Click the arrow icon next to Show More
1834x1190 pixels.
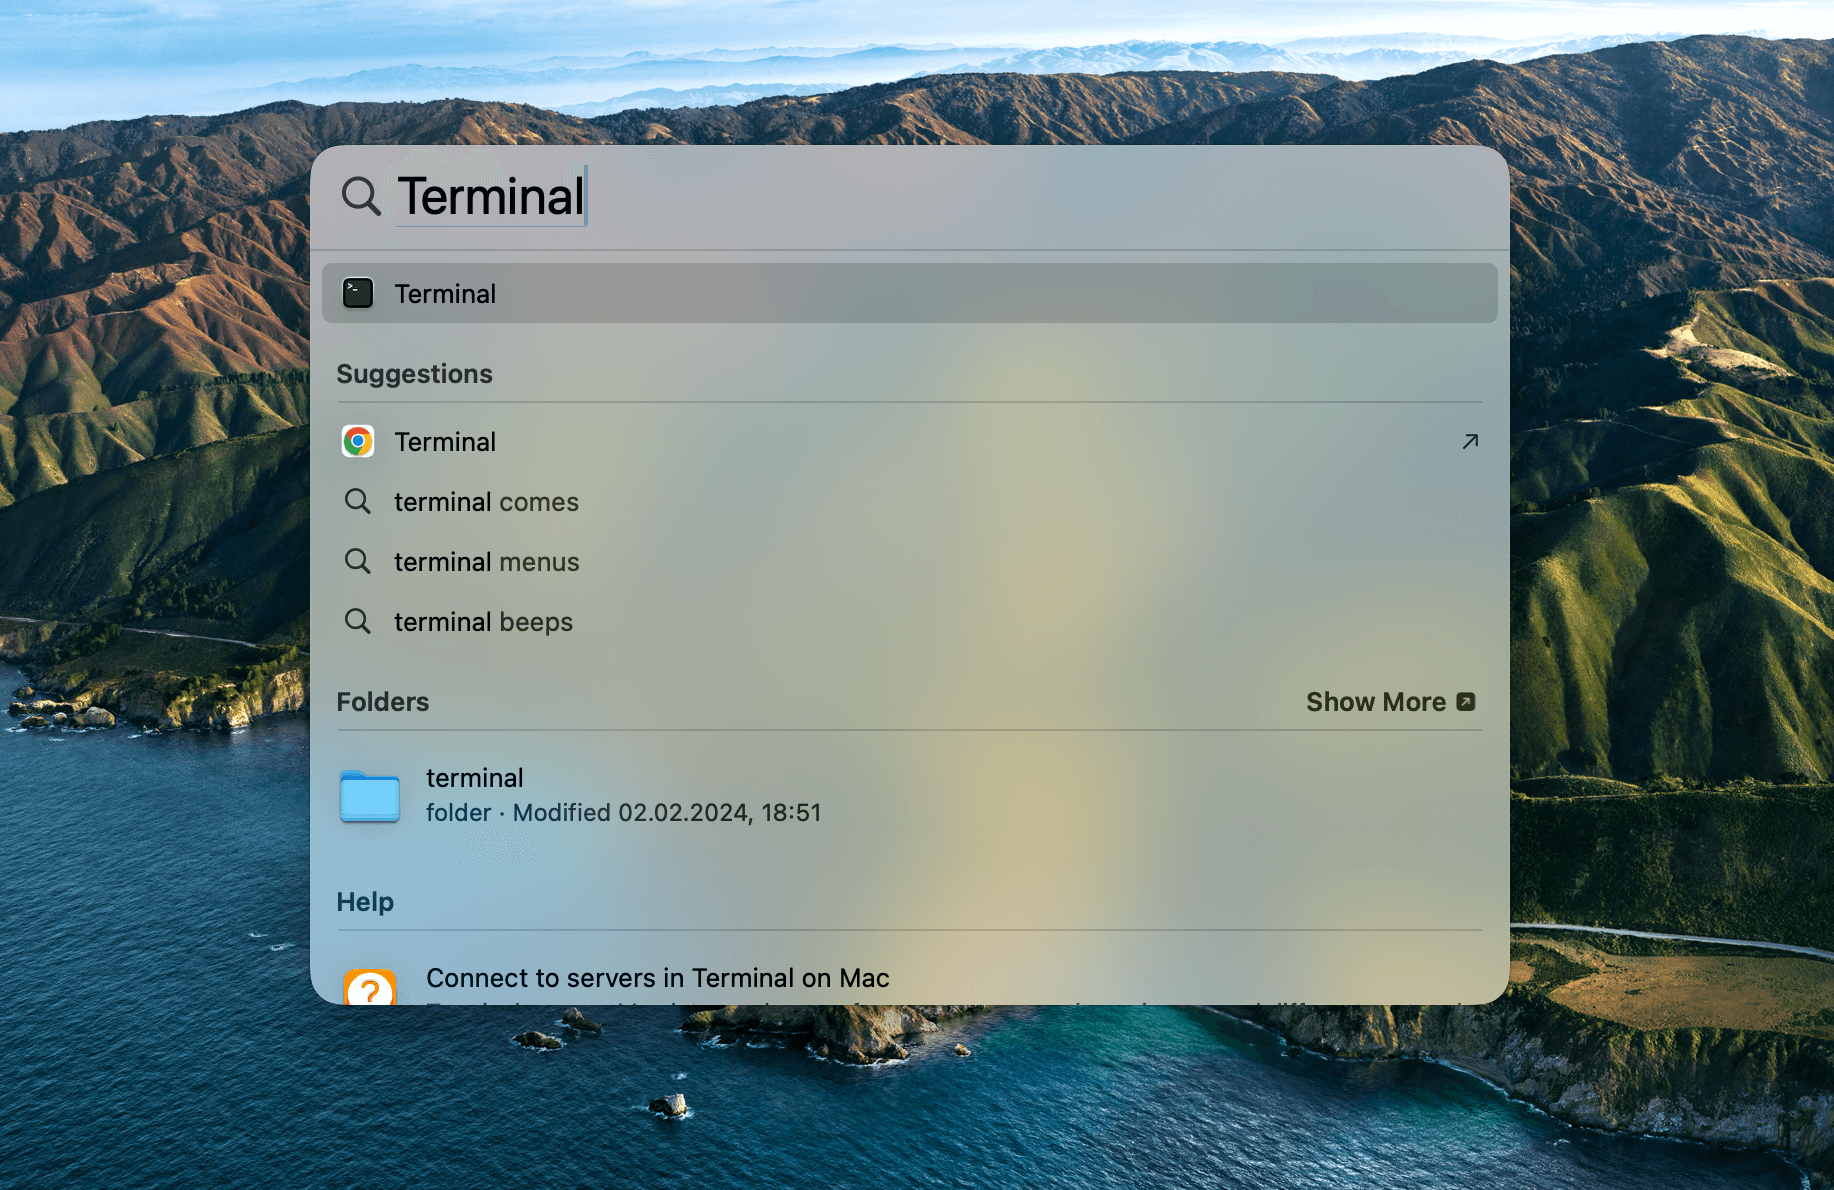pyautogui.click(x=1466, y=702)
